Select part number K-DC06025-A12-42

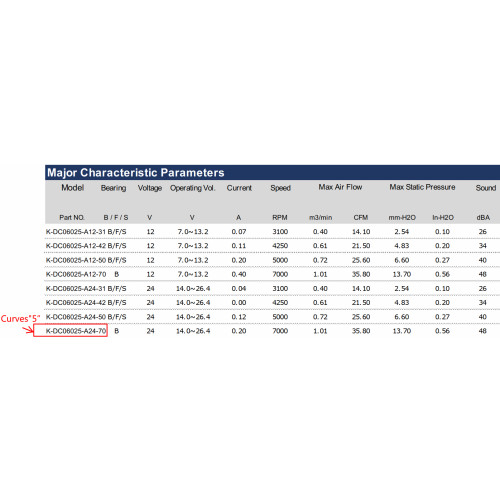coord(76,246)
